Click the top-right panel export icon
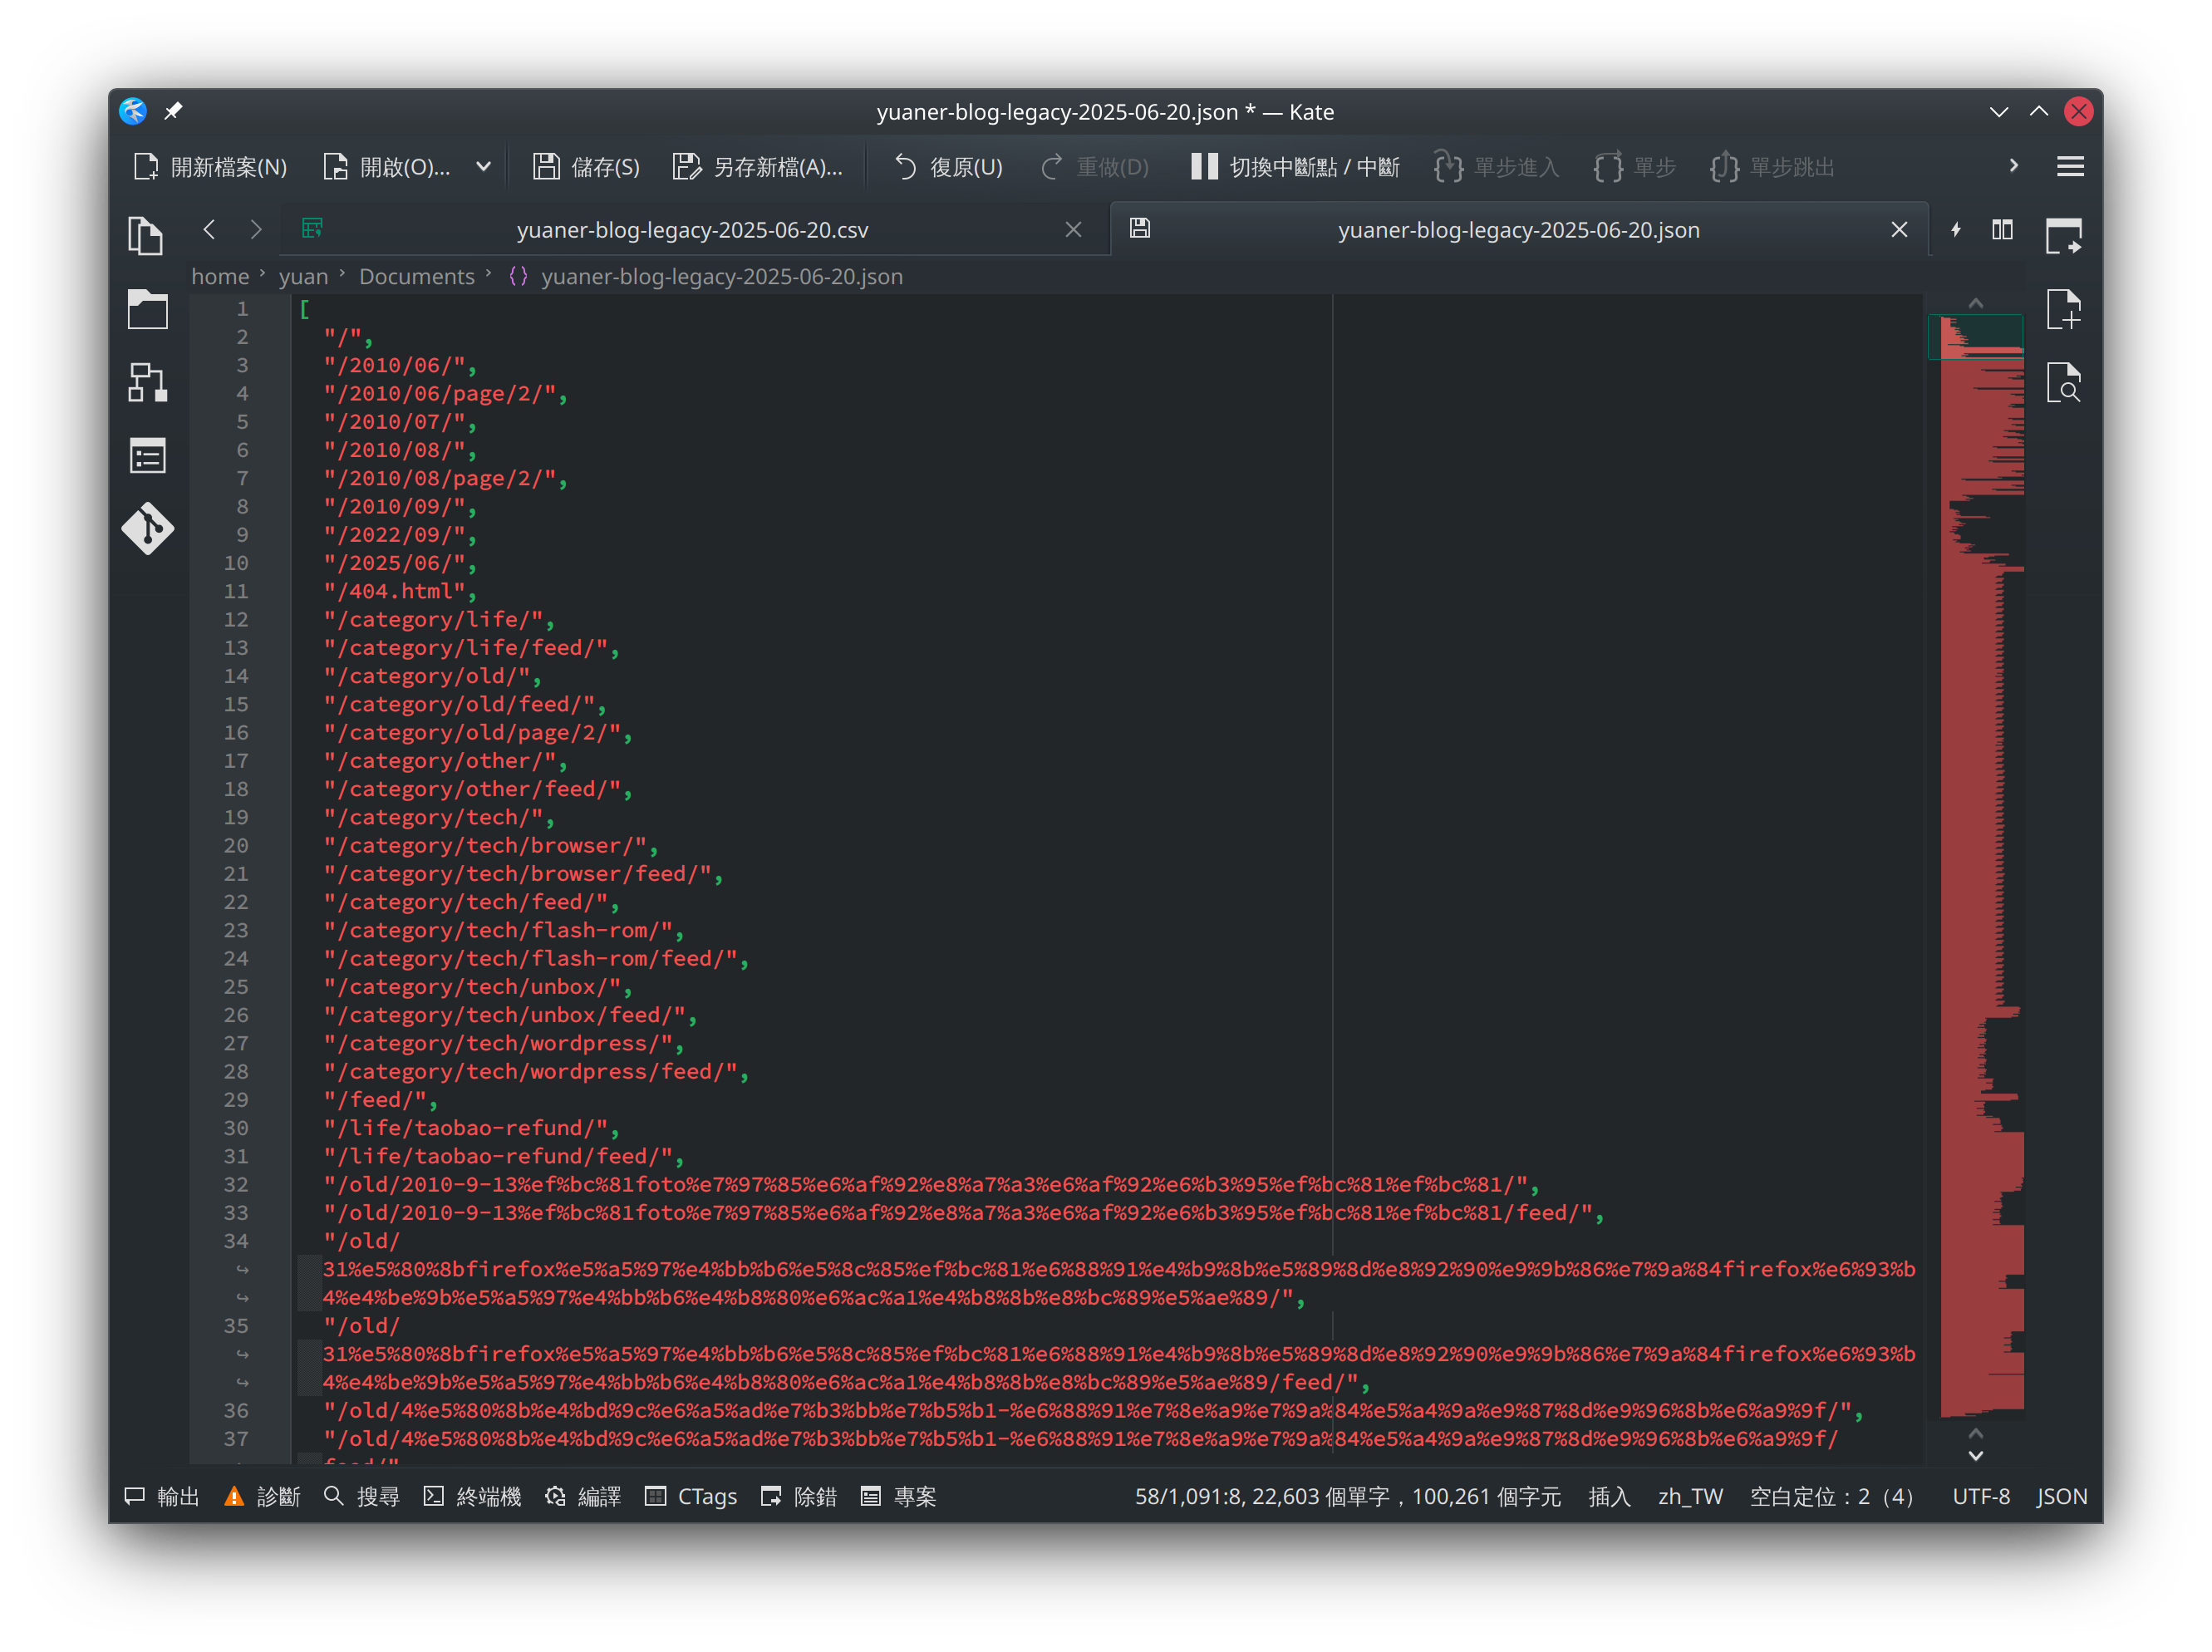The width and height of the screenshot is (2212, 1652). (x=2064, y=236)
